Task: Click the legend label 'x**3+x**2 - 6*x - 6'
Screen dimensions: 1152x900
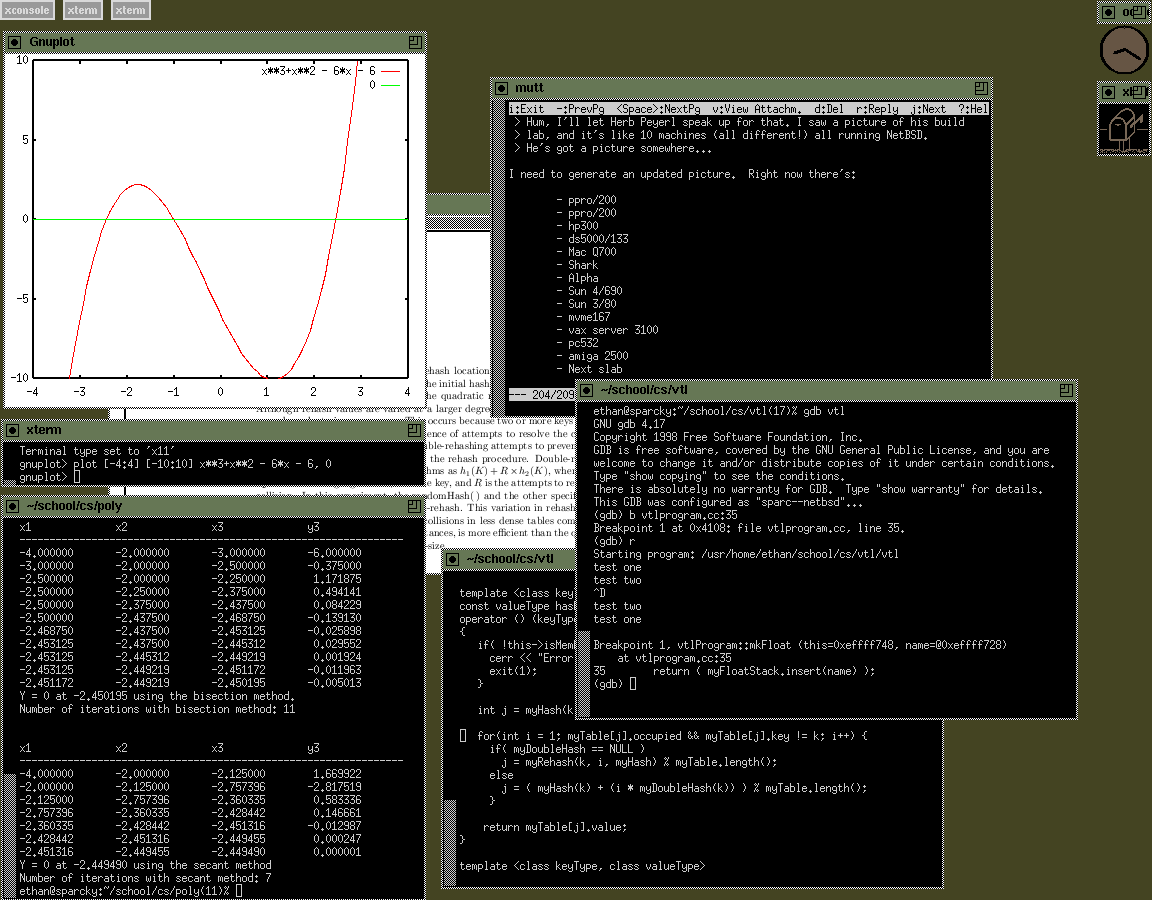Action: tap(318, 71)
